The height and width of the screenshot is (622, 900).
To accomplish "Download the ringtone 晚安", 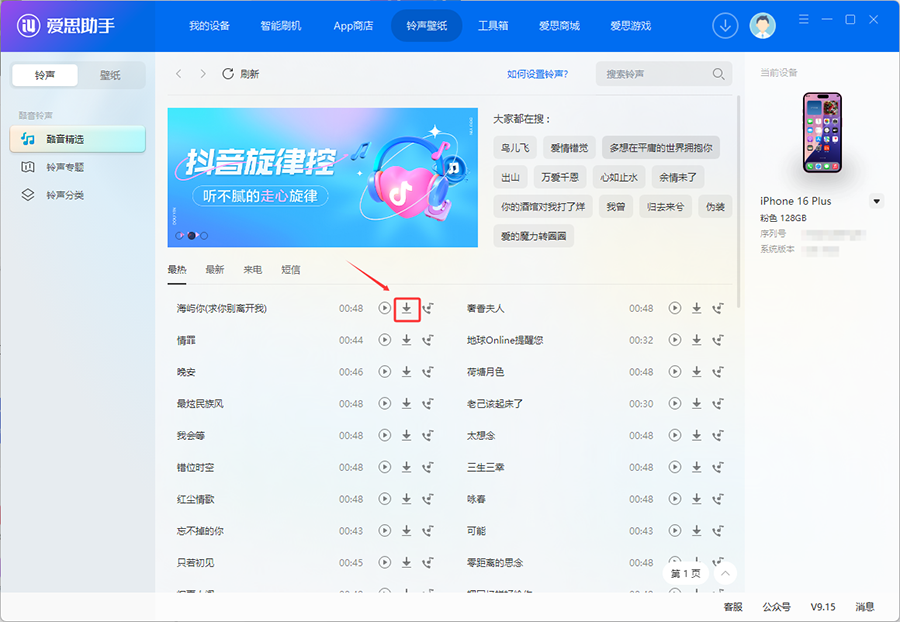I will click(406, 372).
